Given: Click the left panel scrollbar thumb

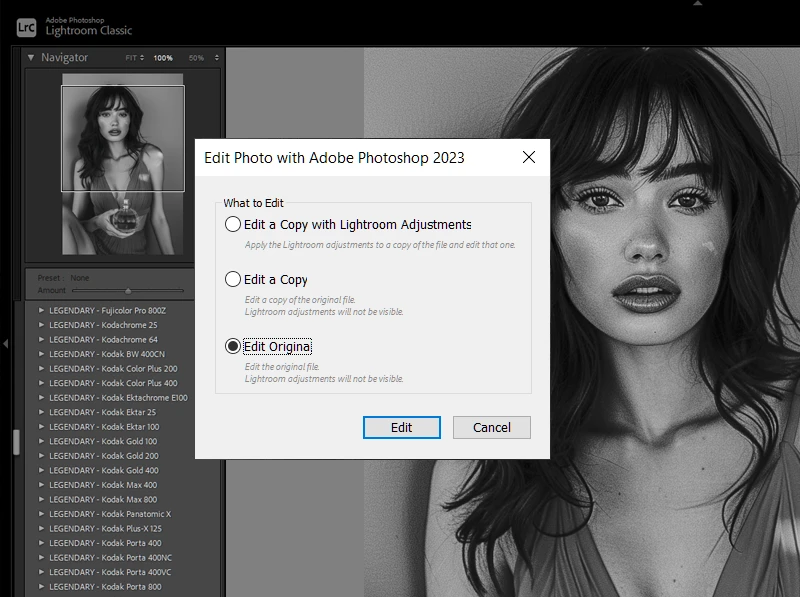Looking at the screenshot, I should [x=16, y=442].
